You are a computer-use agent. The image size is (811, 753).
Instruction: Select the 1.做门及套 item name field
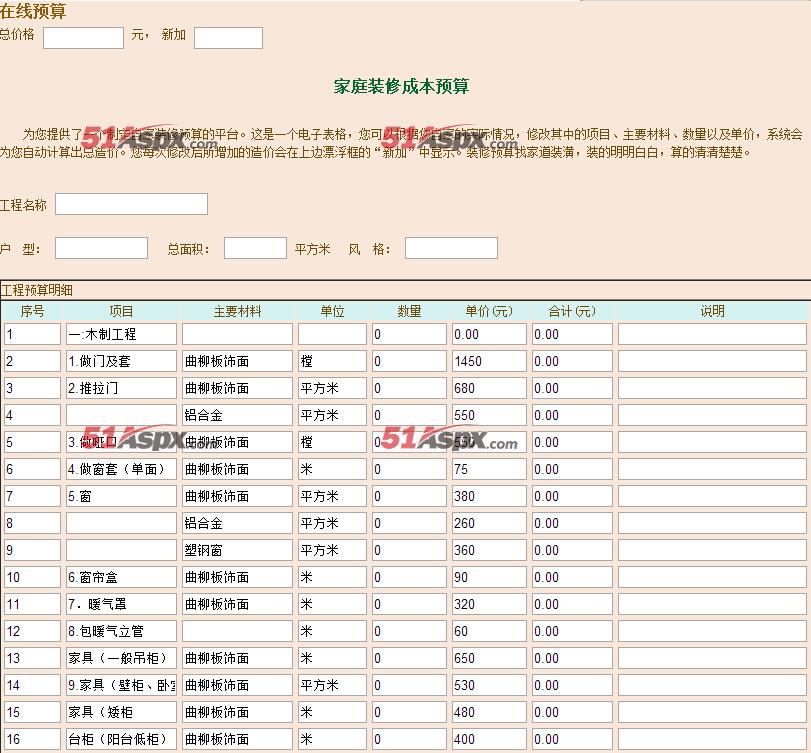click(x=121, y=361)
